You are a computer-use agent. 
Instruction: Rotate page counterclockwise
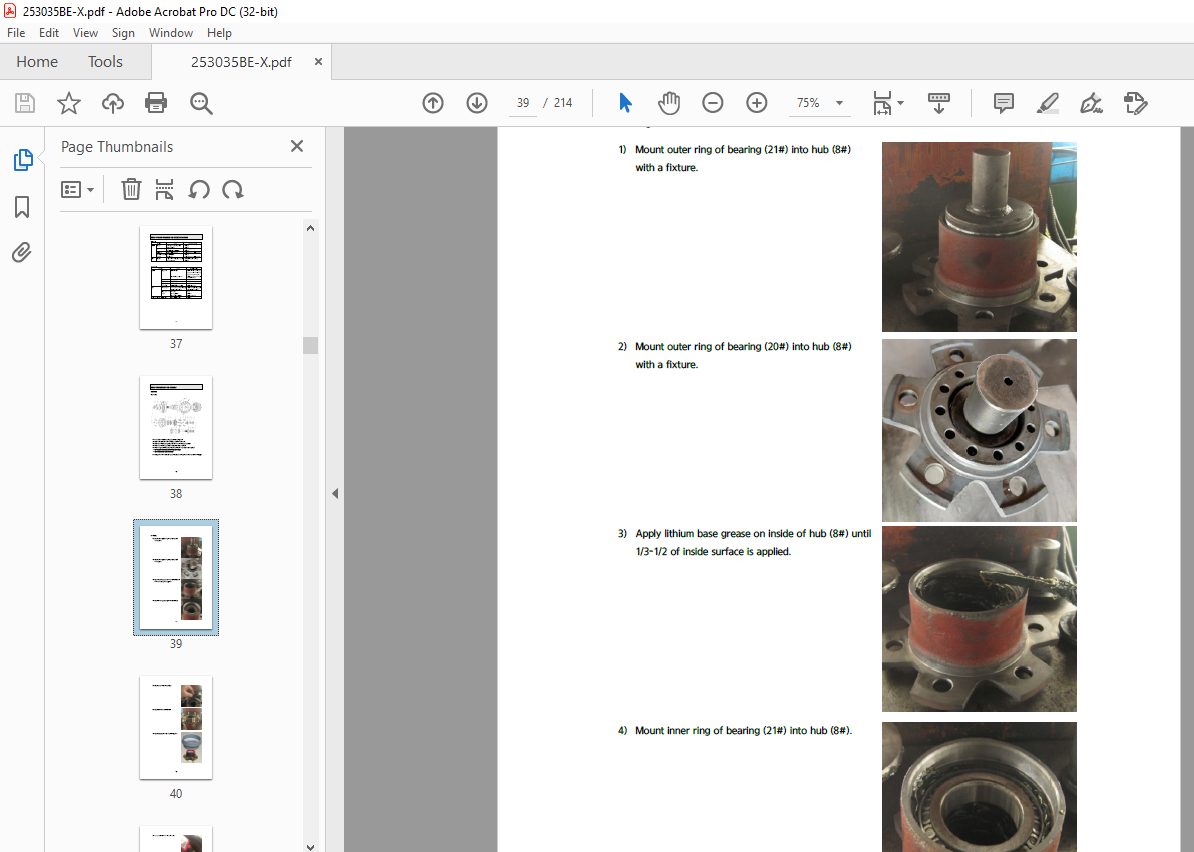pyautogui.click(x=199, y=190)
